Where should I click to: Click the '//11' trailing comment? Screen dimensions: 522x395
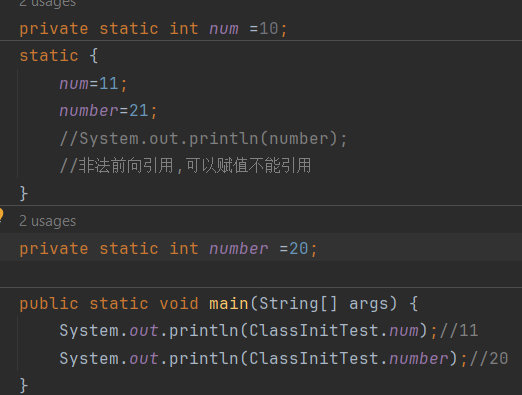[459, 331]
